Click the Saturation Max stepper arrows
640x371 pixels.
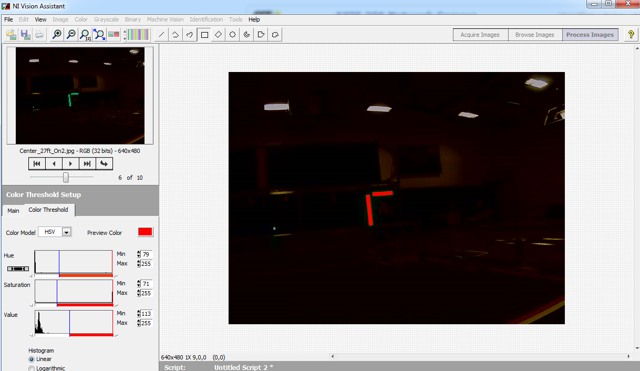point(139,293)
